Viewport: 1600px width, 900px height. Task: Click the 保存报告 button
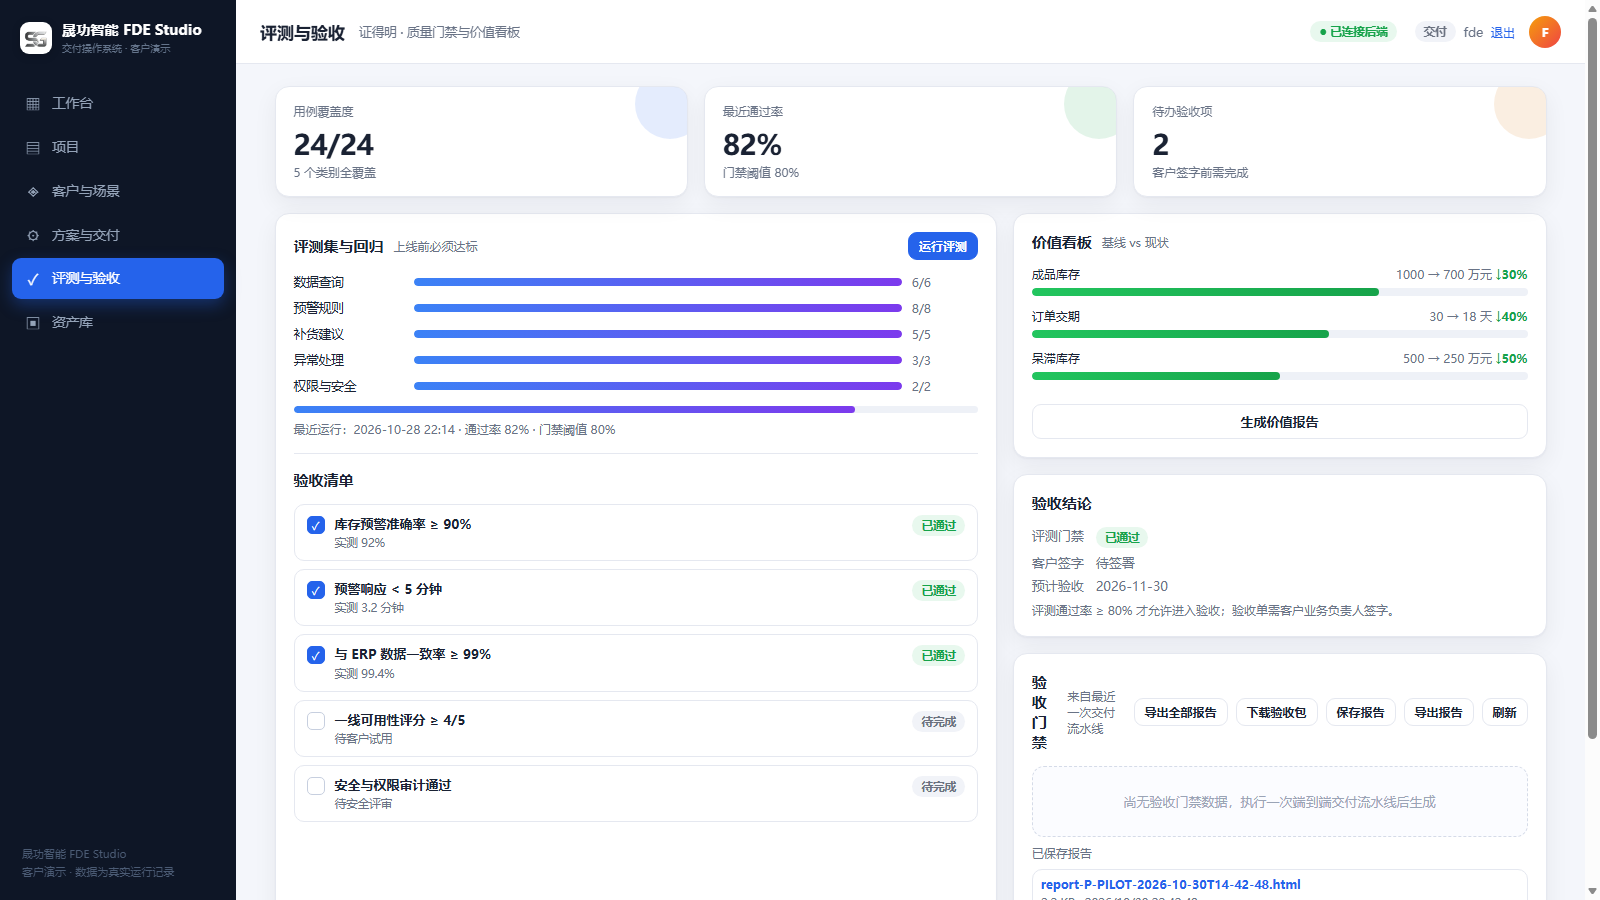point(1361,712)
